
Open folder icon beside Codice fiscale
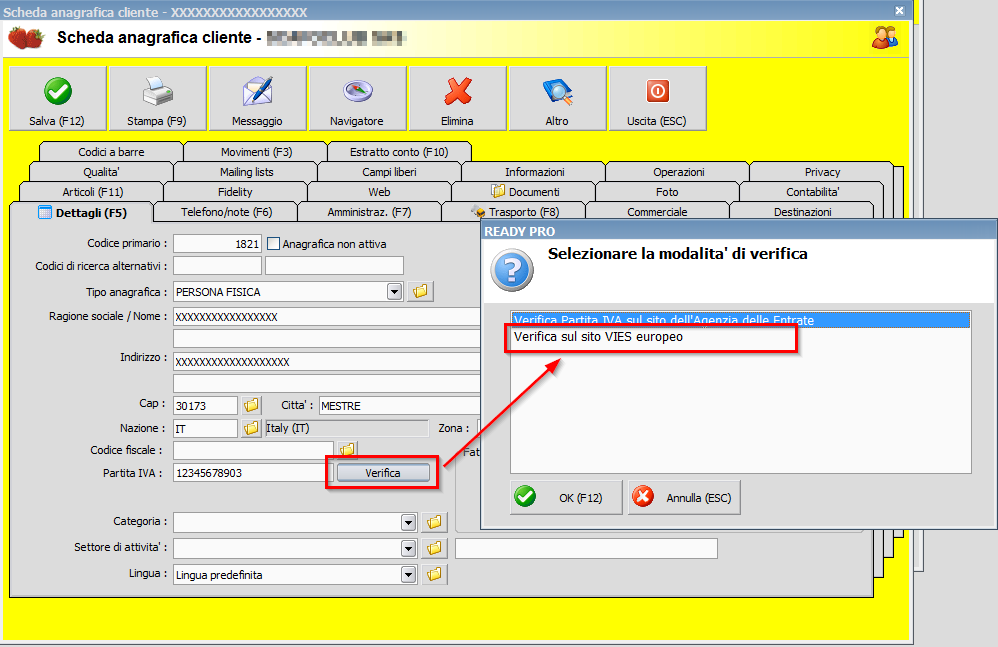tap(347, 449)
